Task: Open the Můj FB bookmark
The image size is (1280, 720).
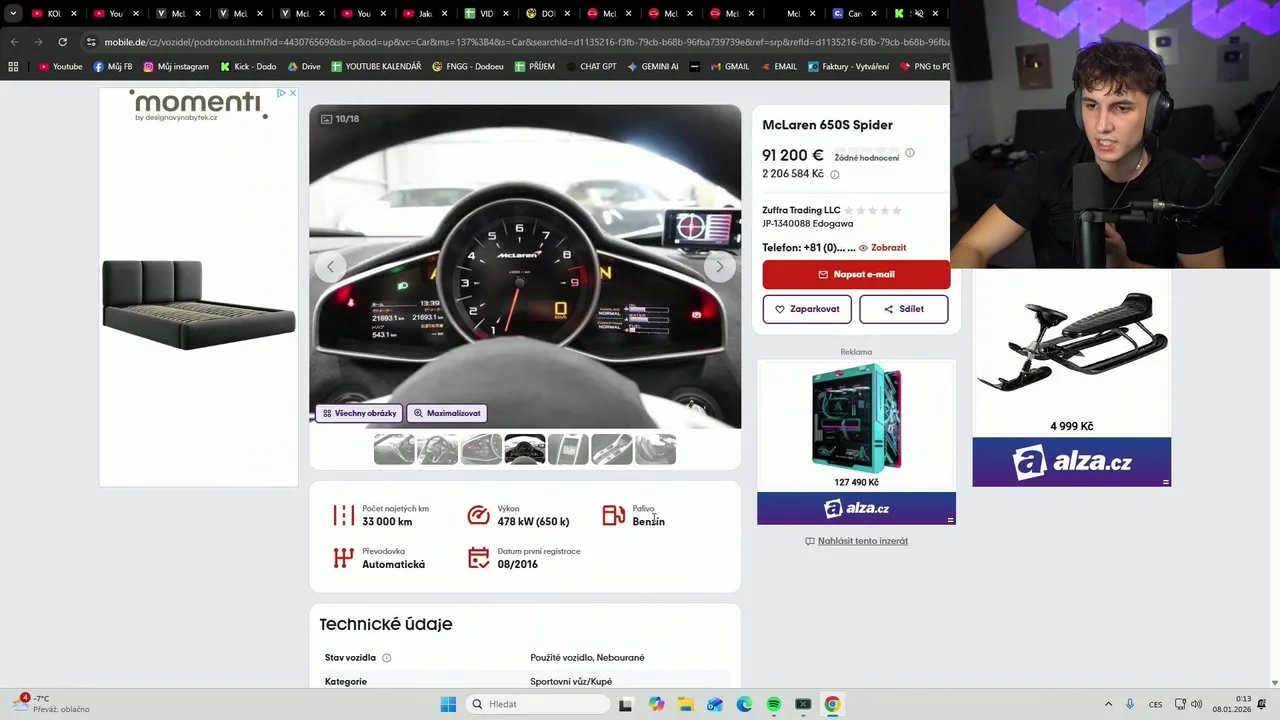Action: click(x=113, y=67)
